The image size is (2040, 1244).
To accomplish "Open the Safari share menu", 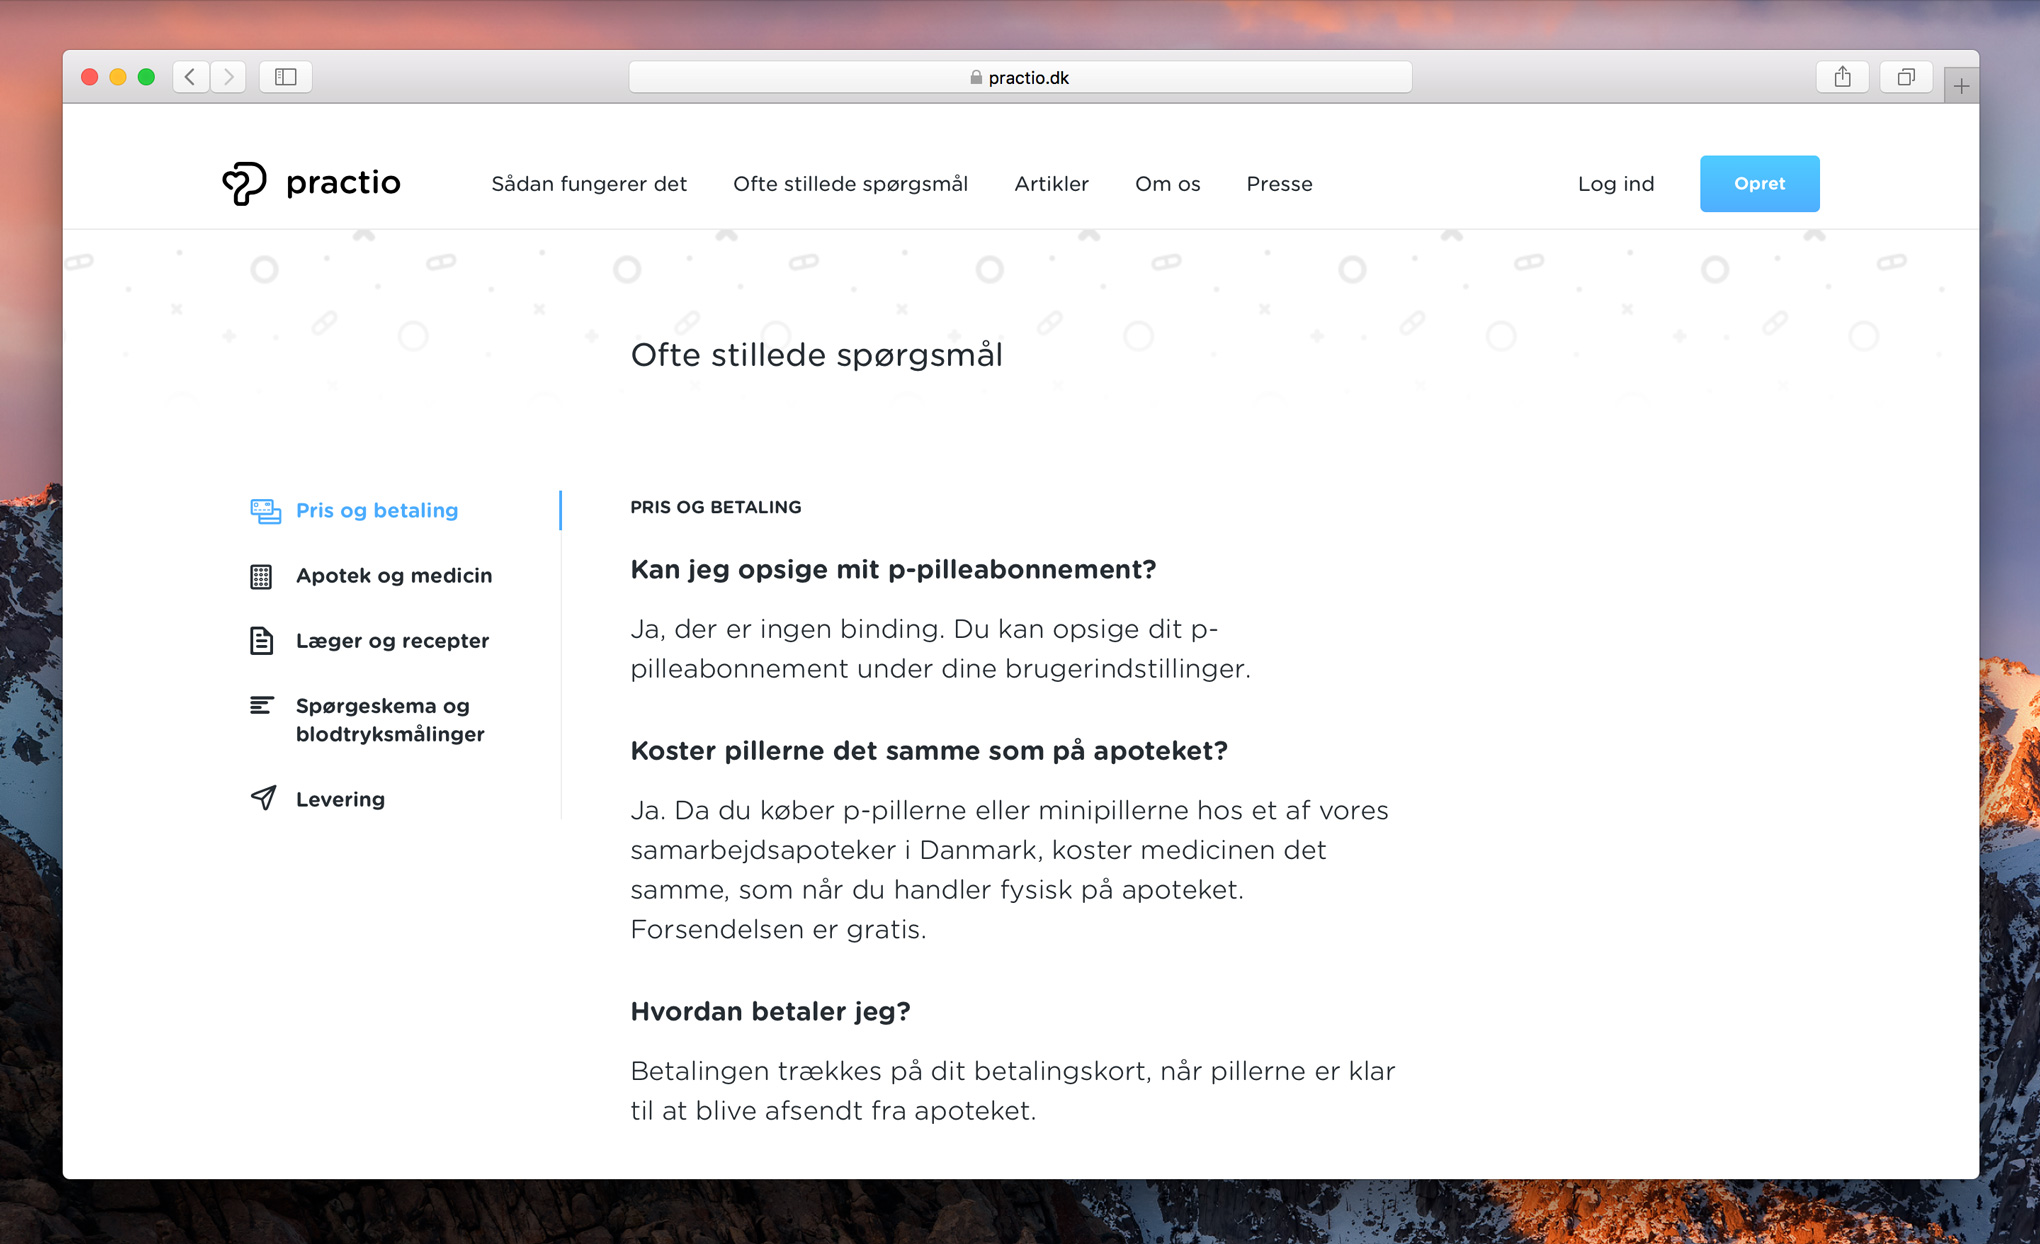I will coord(1842,77).
